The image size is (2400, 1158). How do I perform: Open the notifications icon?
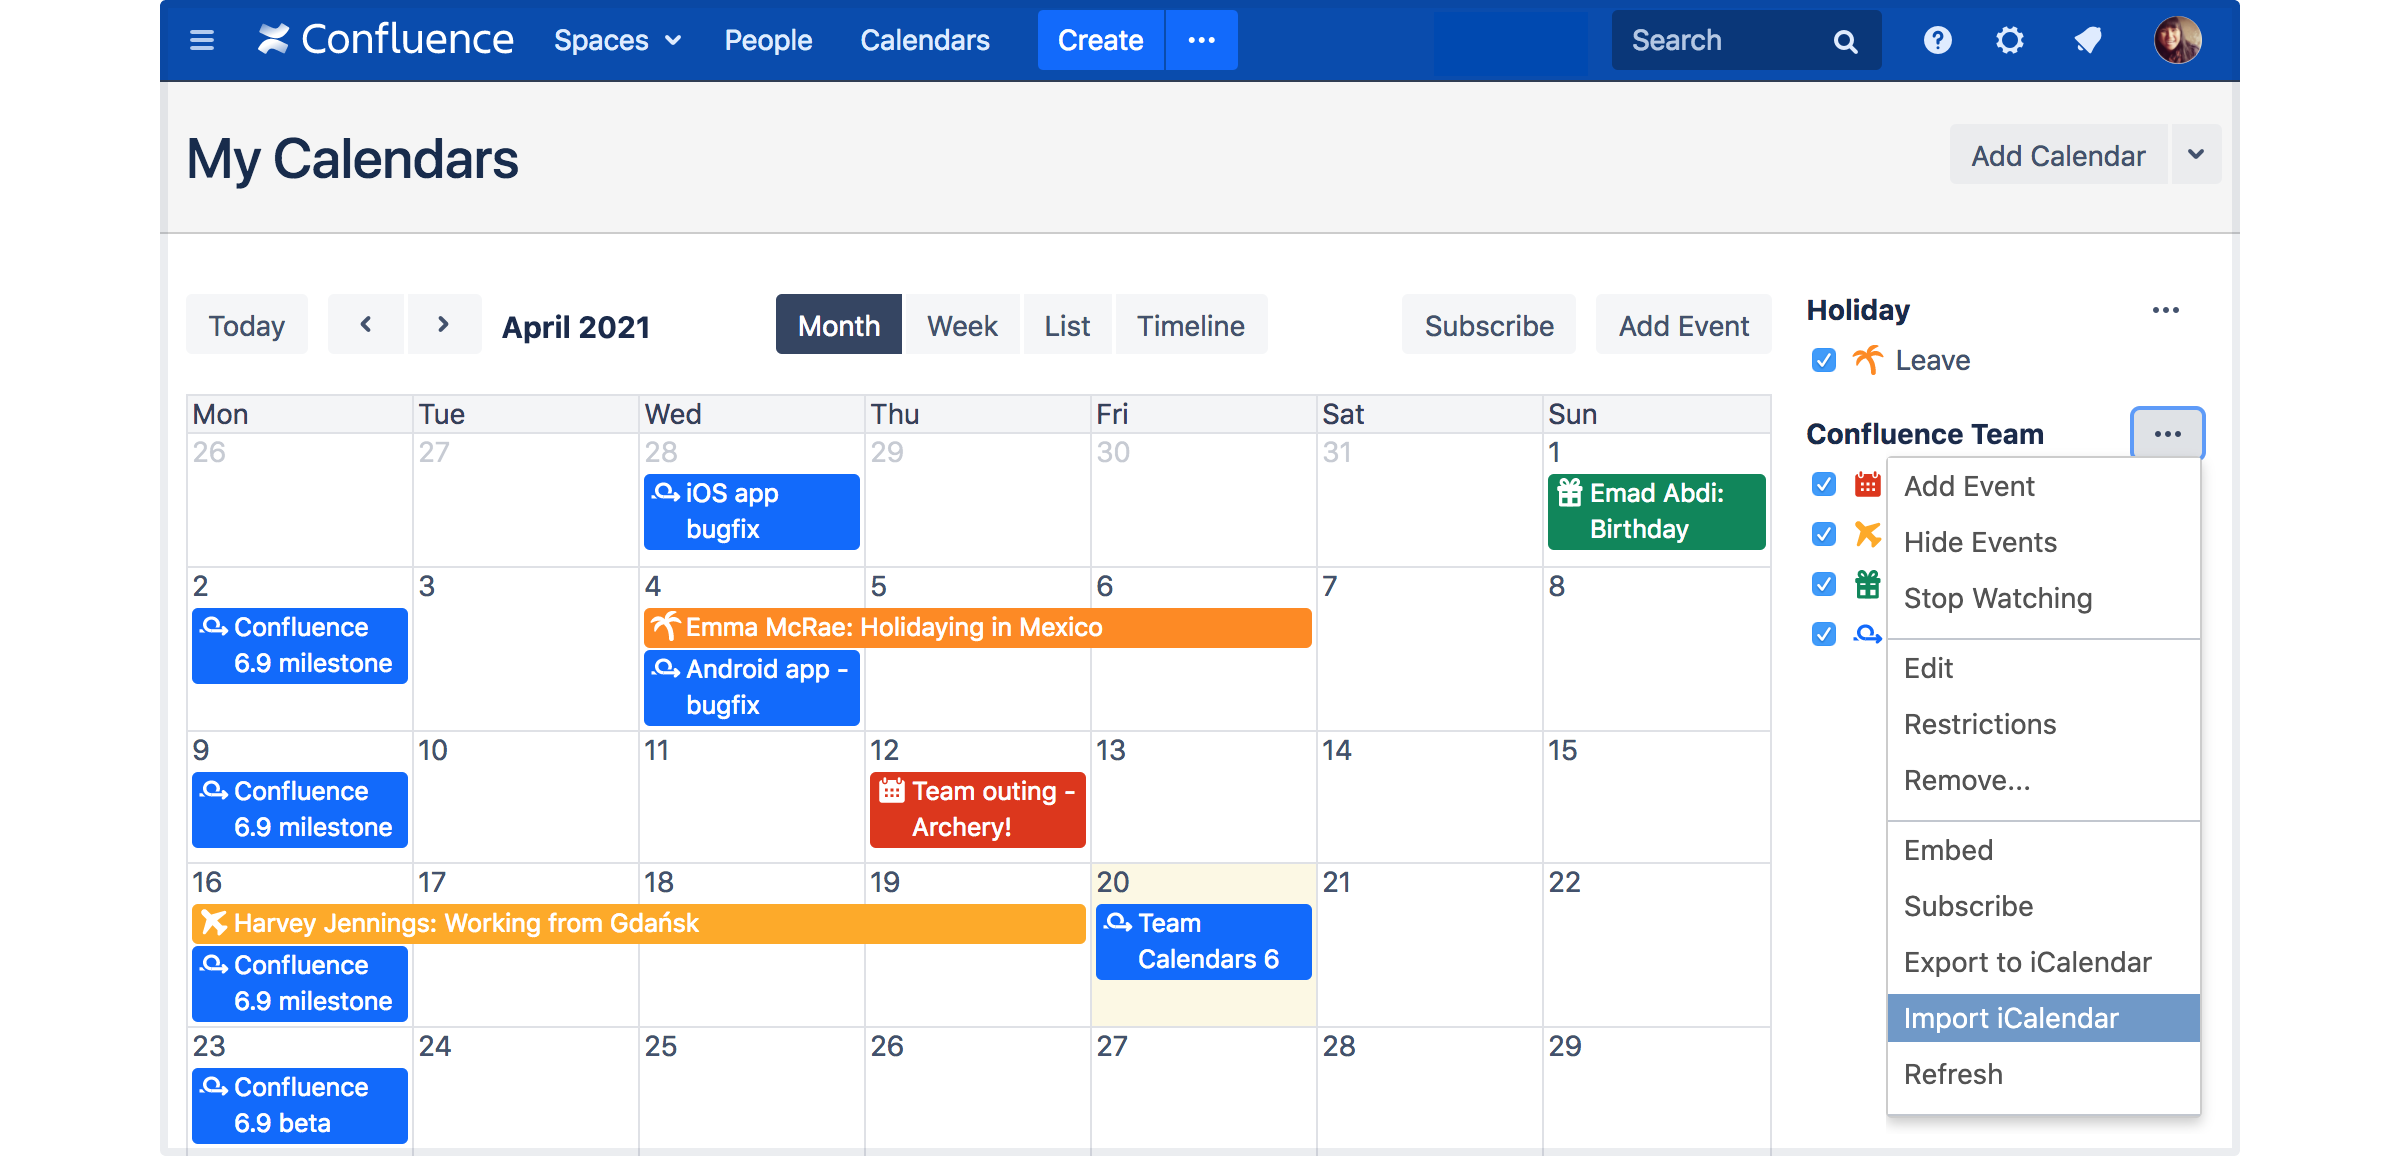[x=2088, y=40]
